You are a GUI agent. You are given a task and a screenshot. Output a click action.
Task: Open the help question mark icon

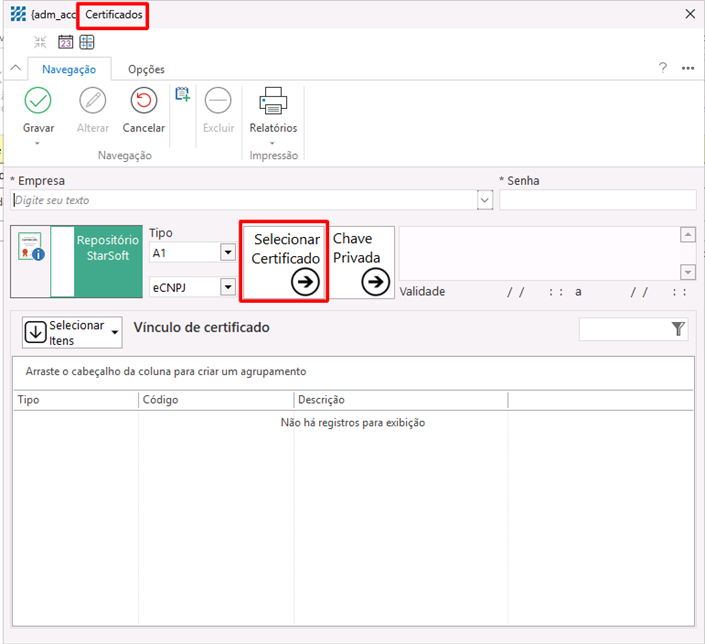(662, 68)
